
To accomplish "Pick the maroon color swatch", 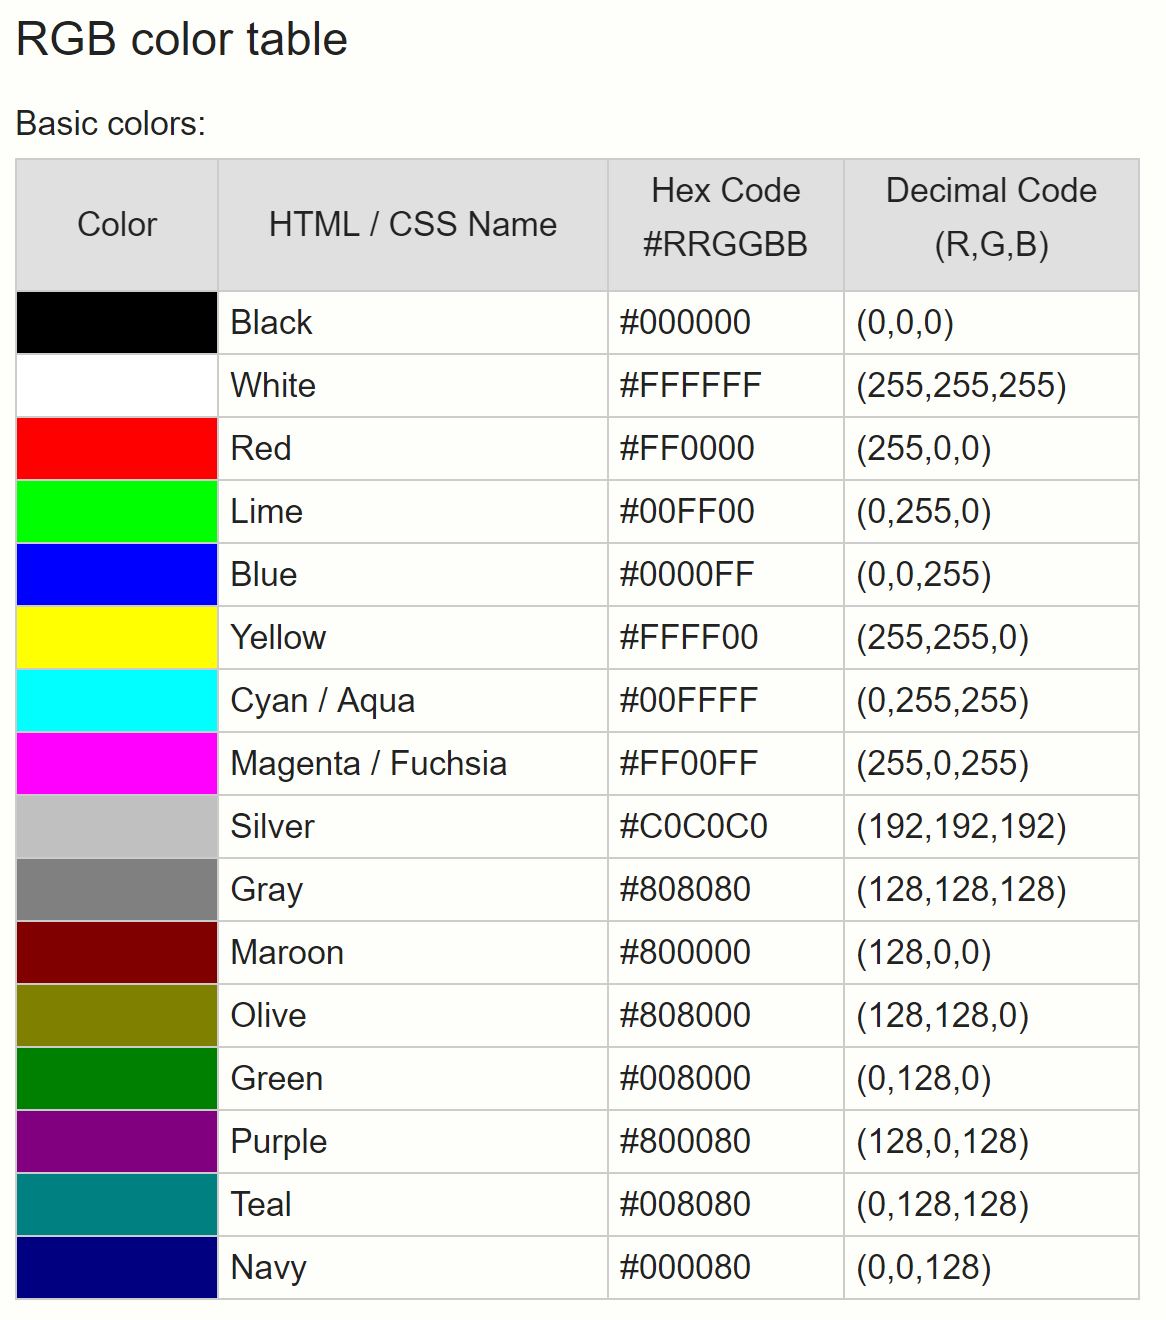I will [117, 953].
